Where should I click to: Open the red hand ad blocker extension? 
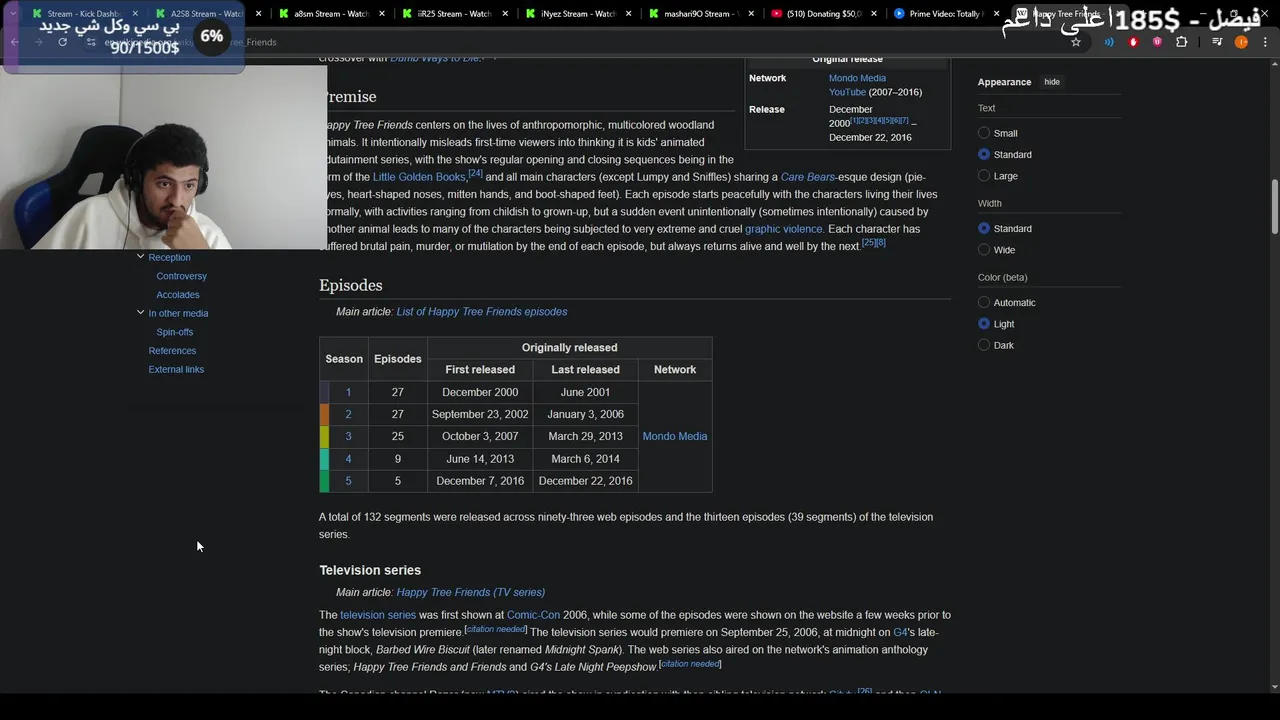click(x=1133, y=42)
